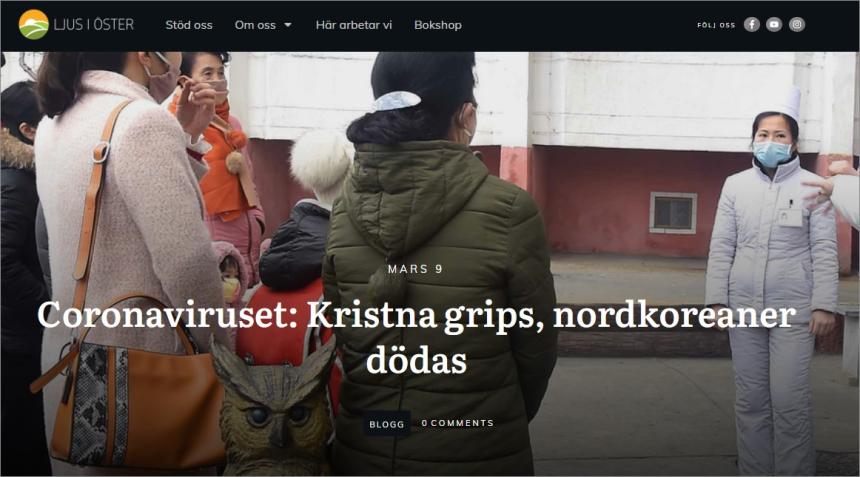This screenshot has width=860, height=477.
Task: Go to Här arbetar vi page
Action: click(x=354, y=25)
